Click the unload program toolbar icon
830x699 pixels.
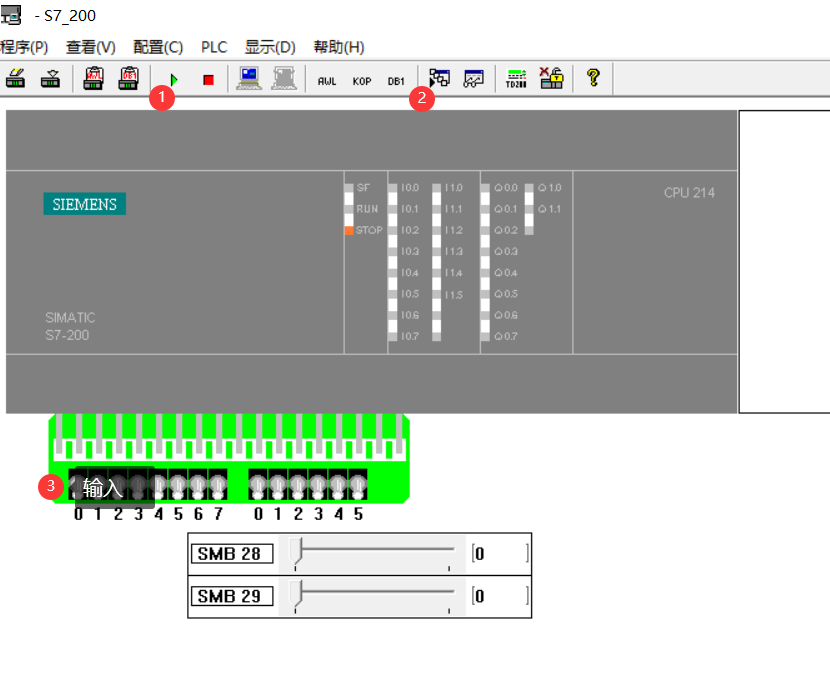pyautogui.click(x=50, y=79)
